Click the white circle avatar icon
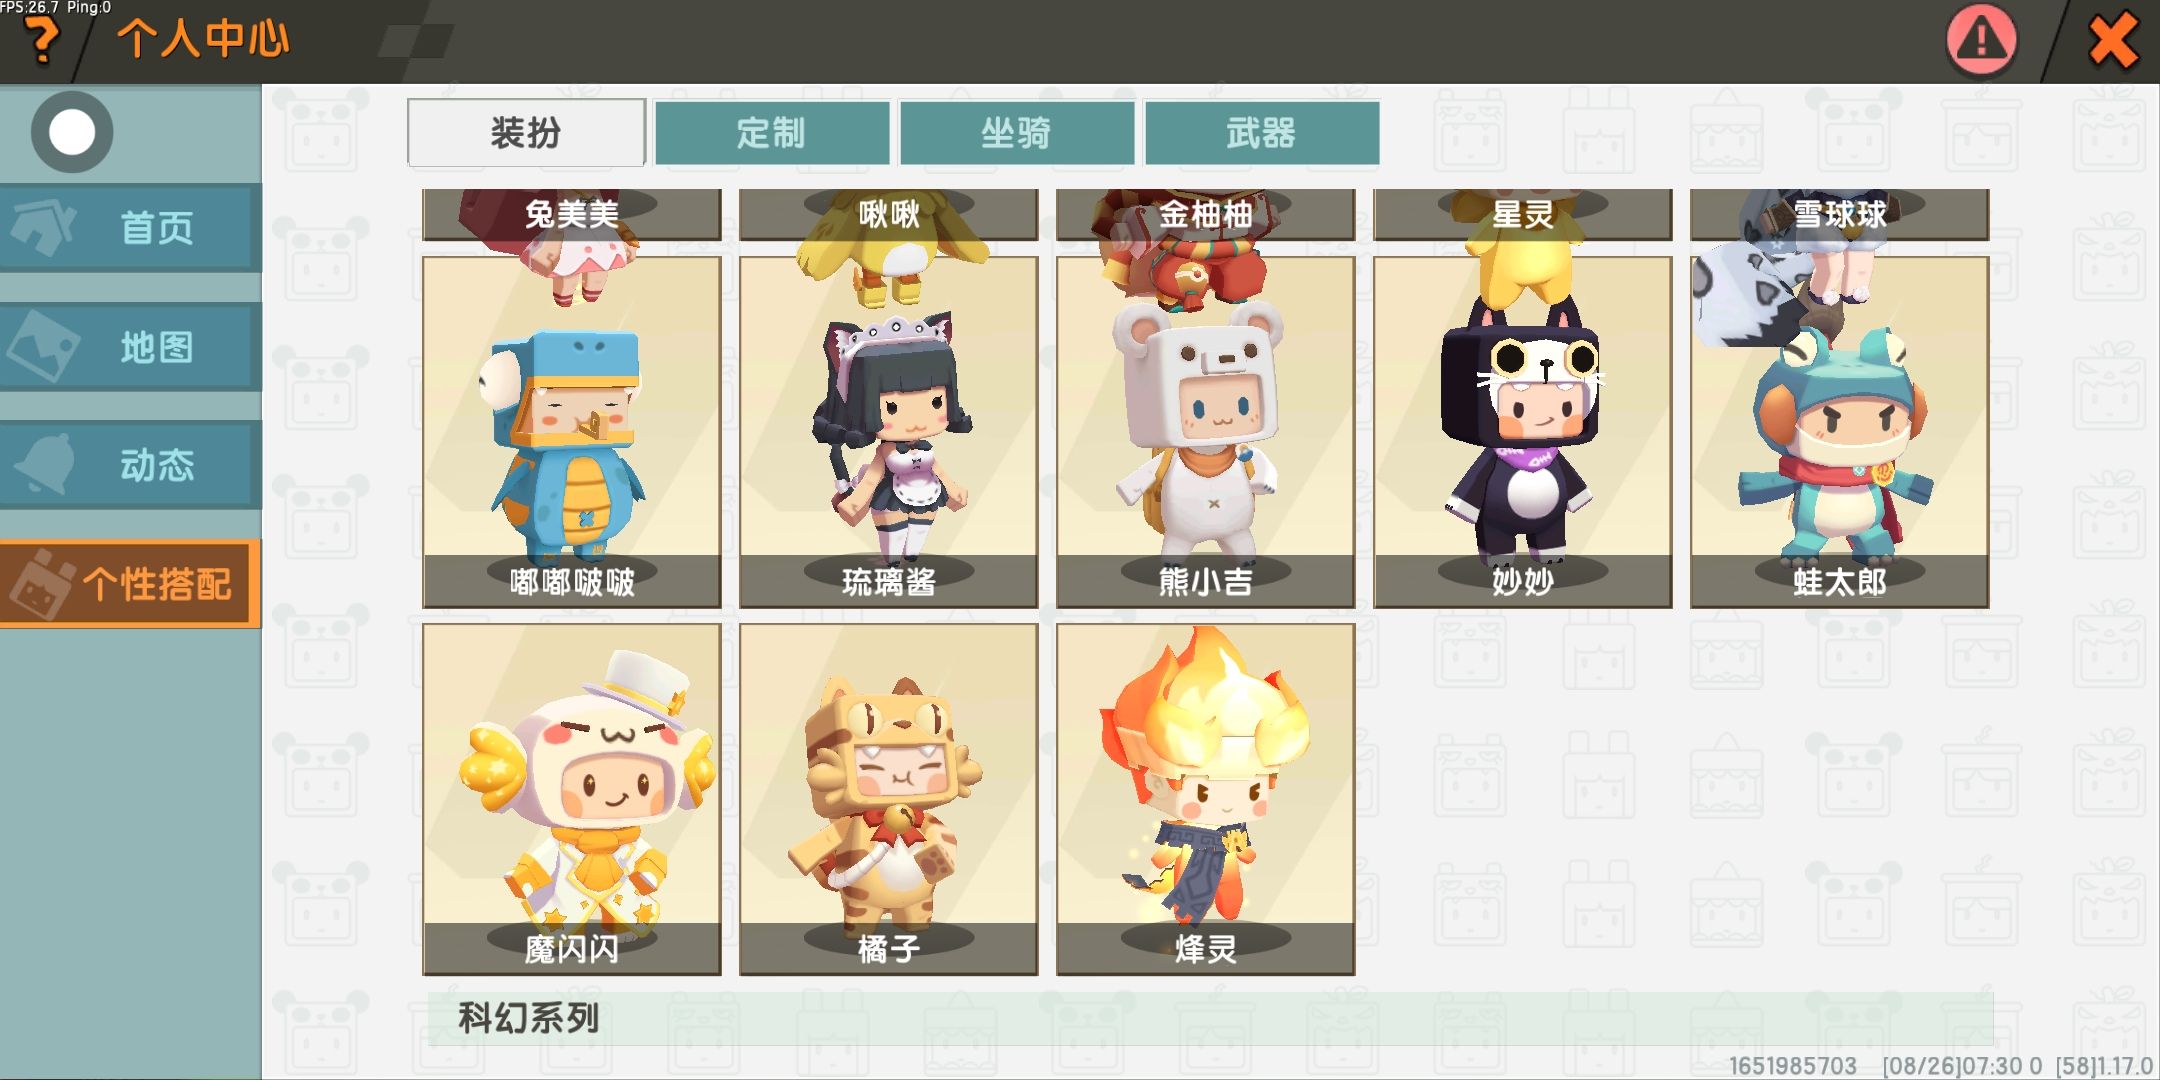Screen dimensions: 2160x1080 tap(72, 132)
